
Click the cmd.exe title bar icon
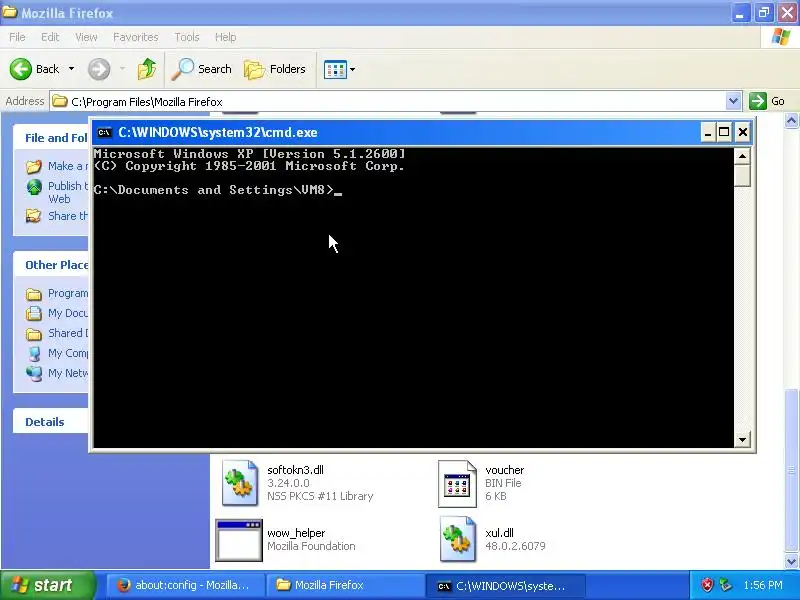105,133
